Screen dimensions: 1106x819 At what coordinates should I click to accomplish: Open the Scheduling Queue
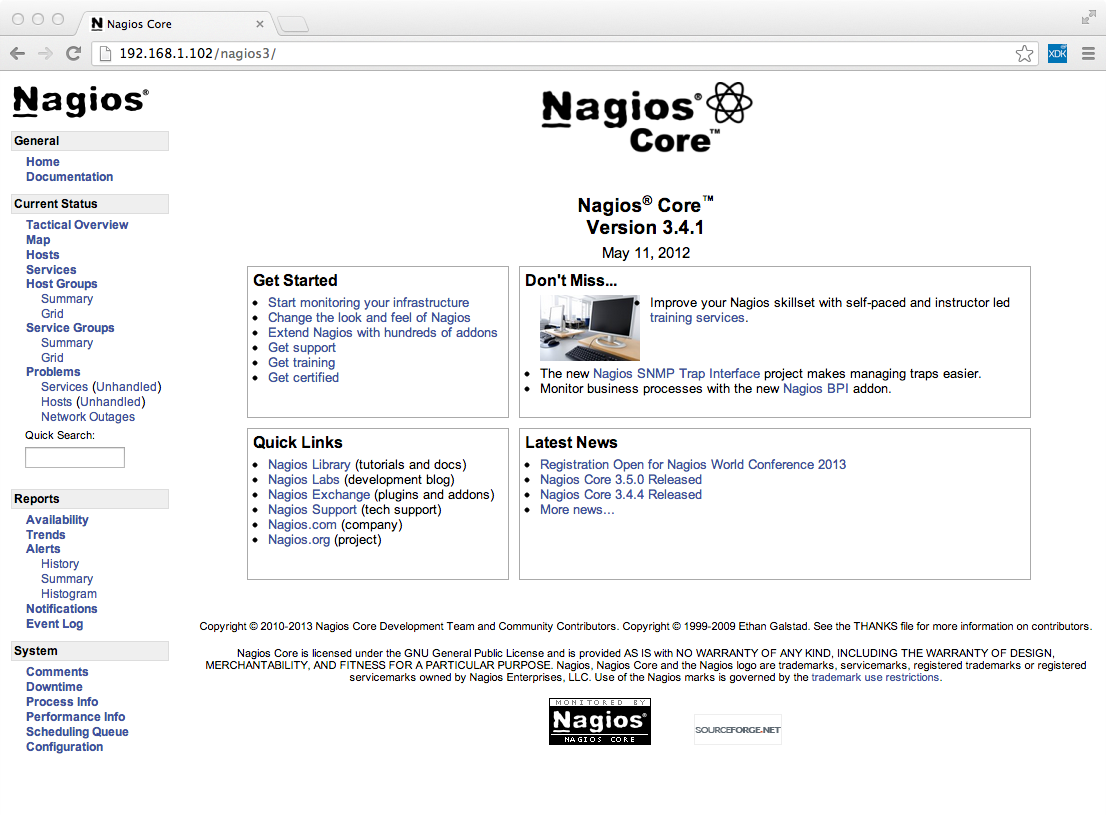click(78, 732)
